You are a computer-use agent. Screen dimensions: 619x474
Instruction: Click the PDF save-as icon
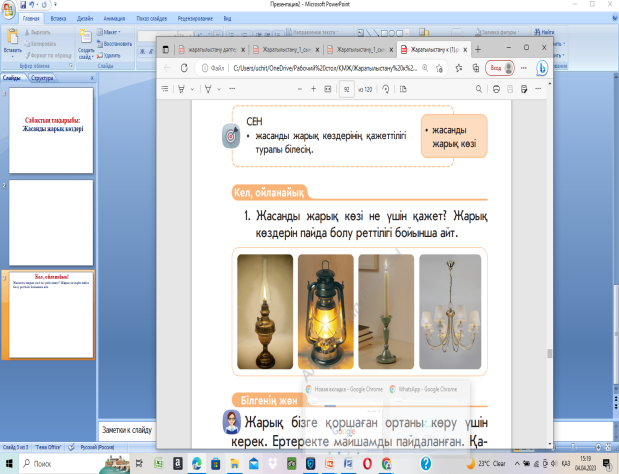point(524,89)
